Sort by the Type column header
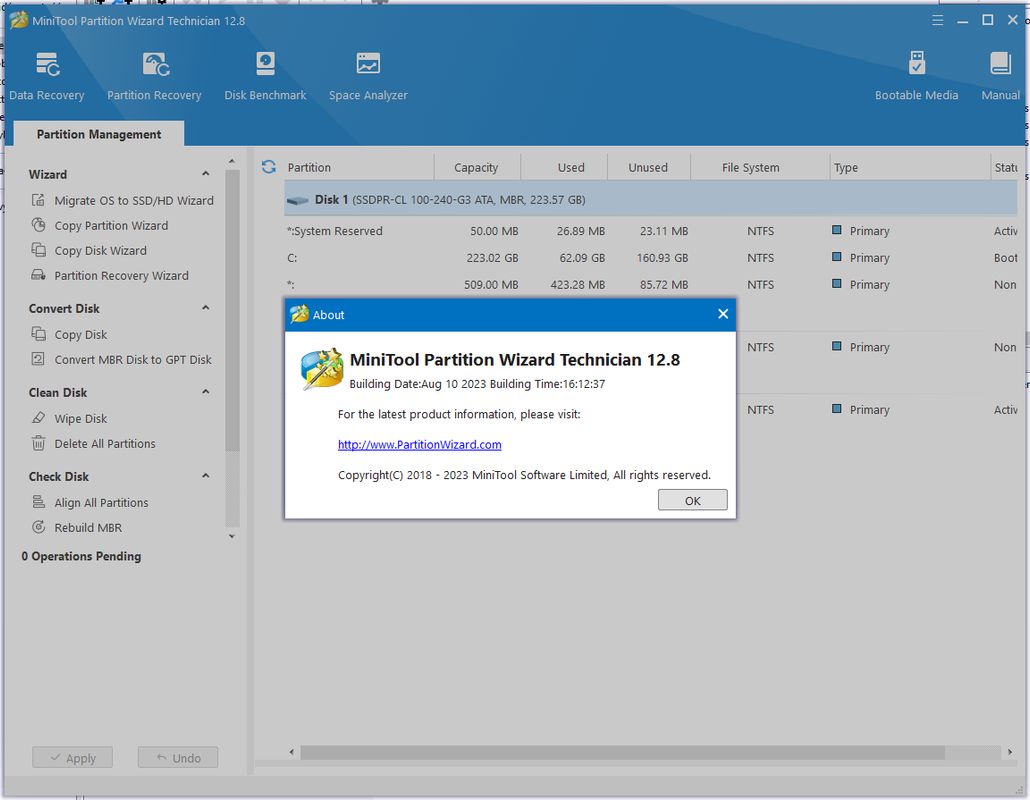The width and height of the screenshot is (1030, 800). pyautogui.click(x=909, y=167)
